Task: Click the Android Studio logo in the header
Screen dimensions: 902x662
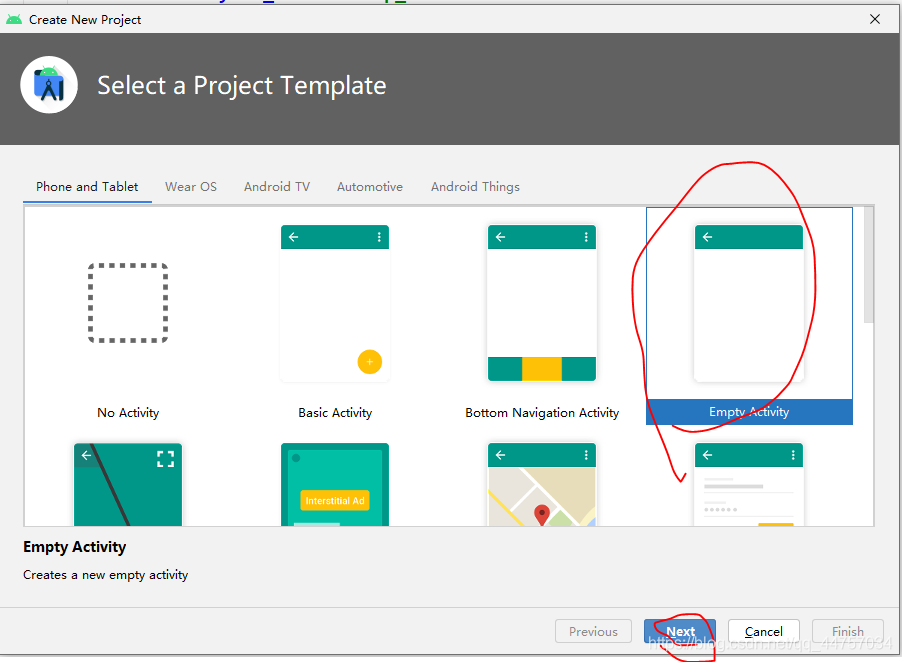Action: coord(48,85)
